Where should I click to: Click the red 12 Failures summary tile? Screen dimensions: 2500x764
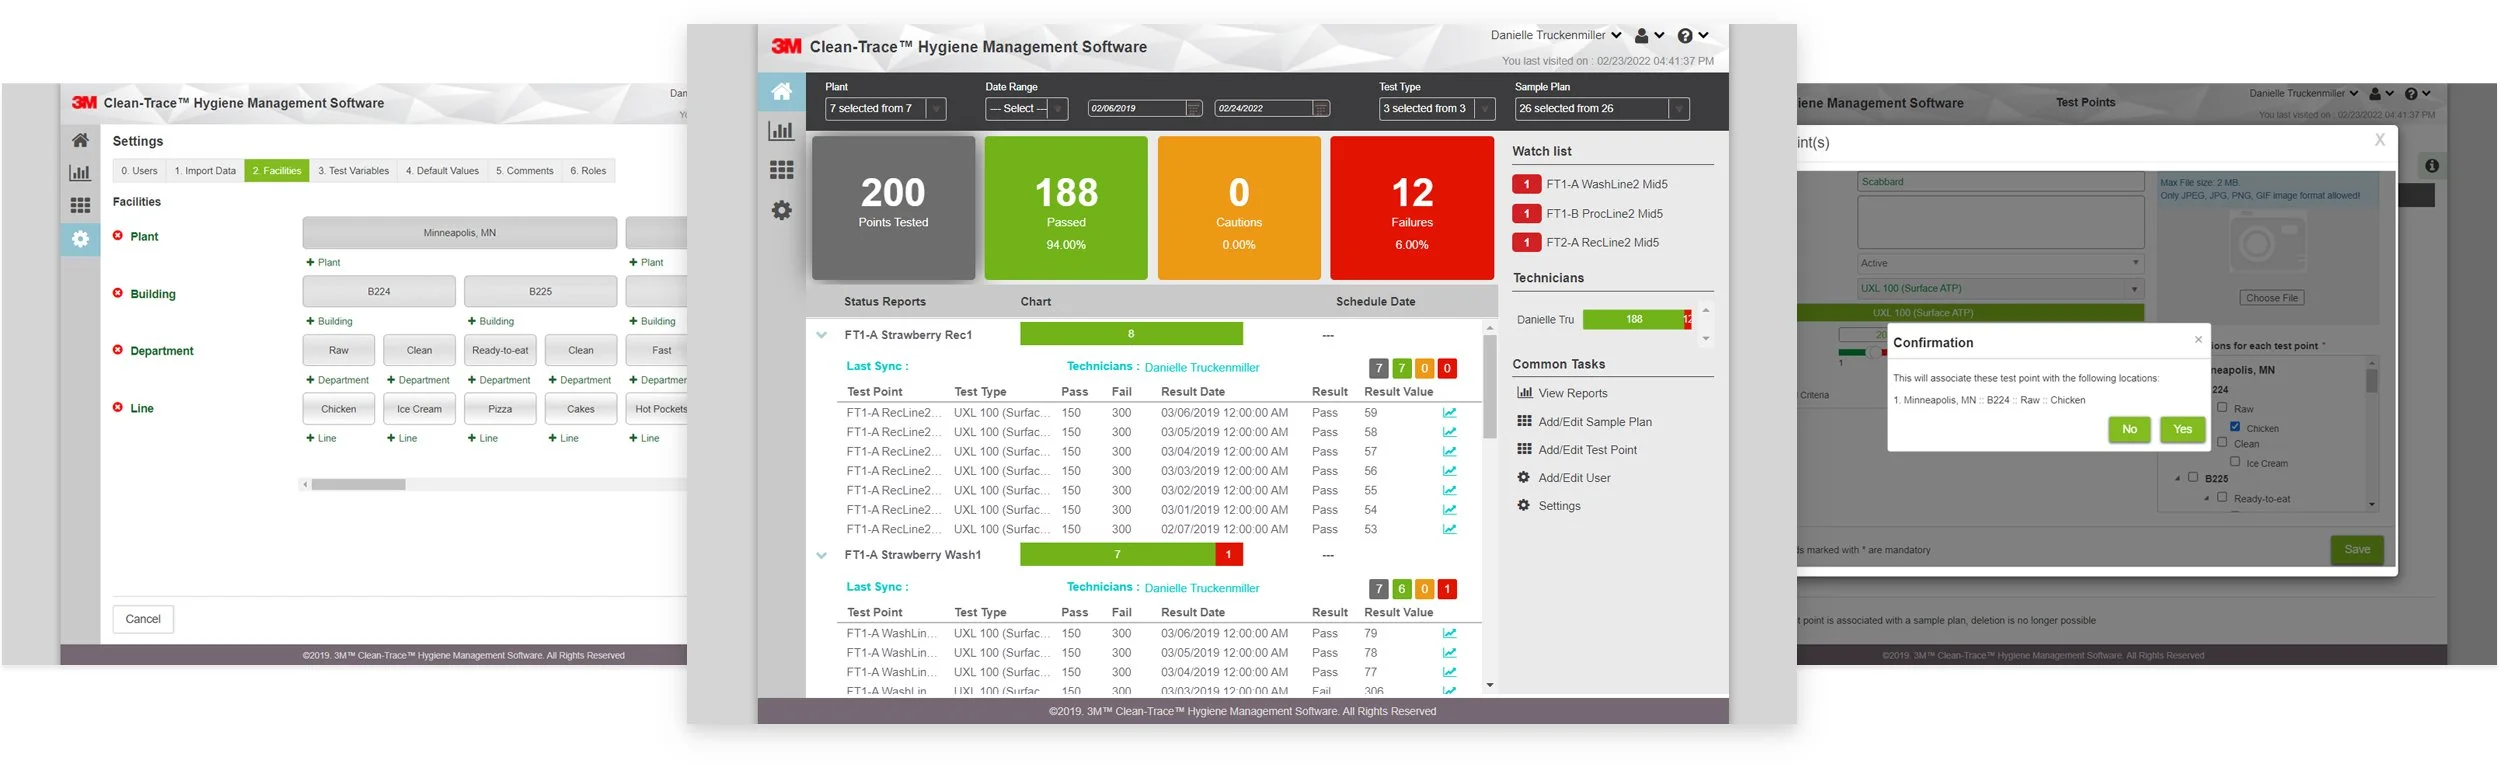click(x=1412, y=208)
